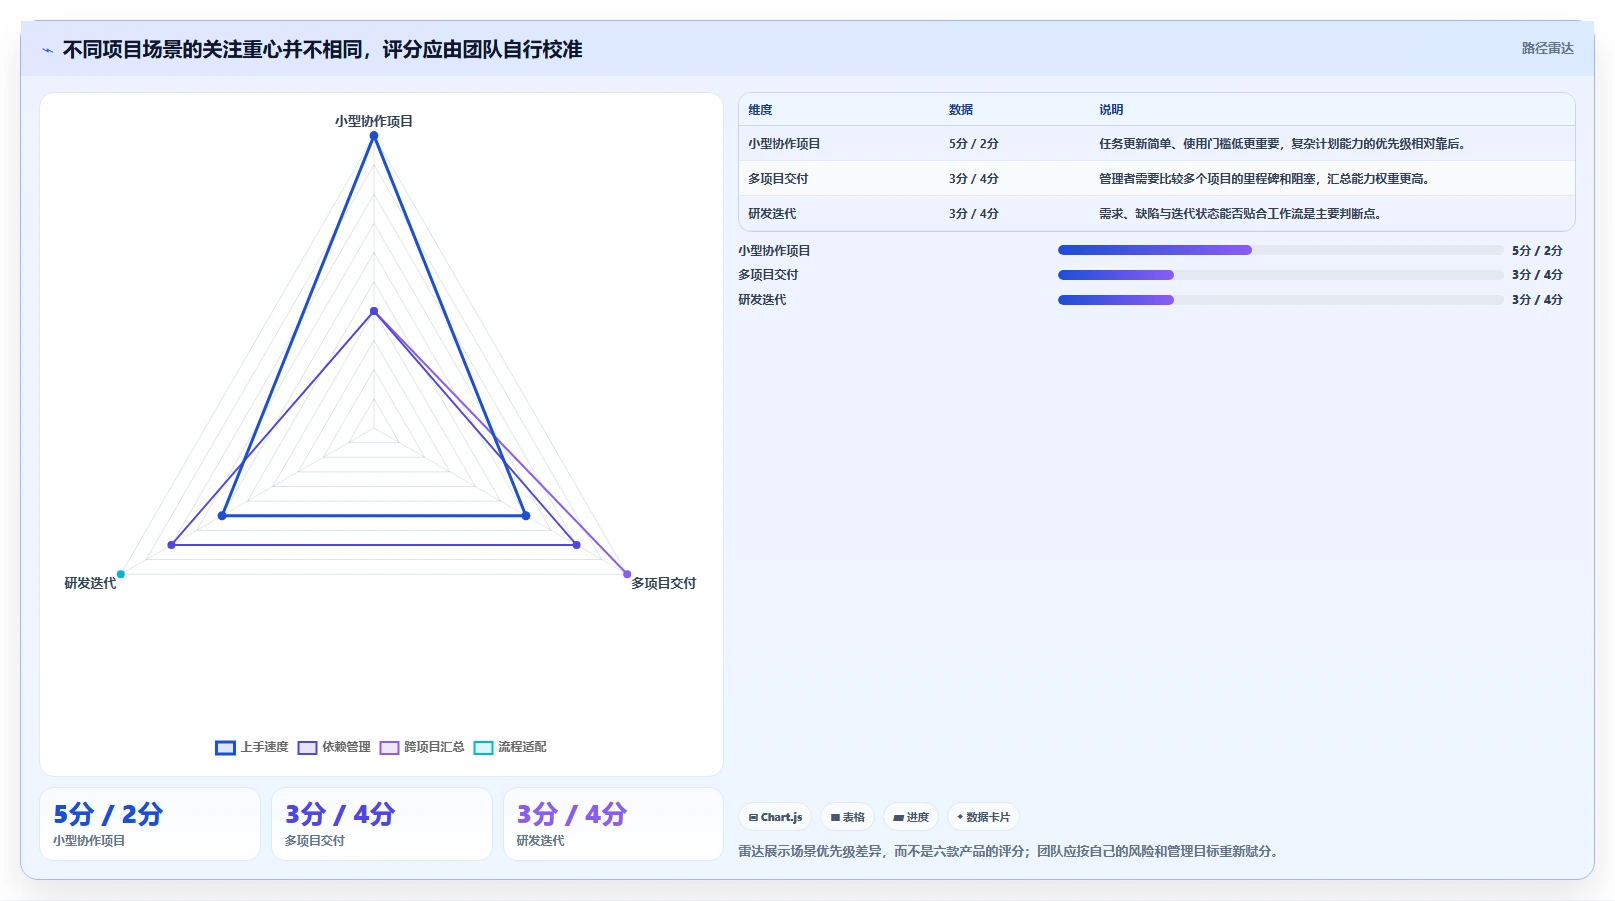1615x901 pixels.
Task: Click the 小型协作项目 radar axis label
Action: tap(374, 121)
